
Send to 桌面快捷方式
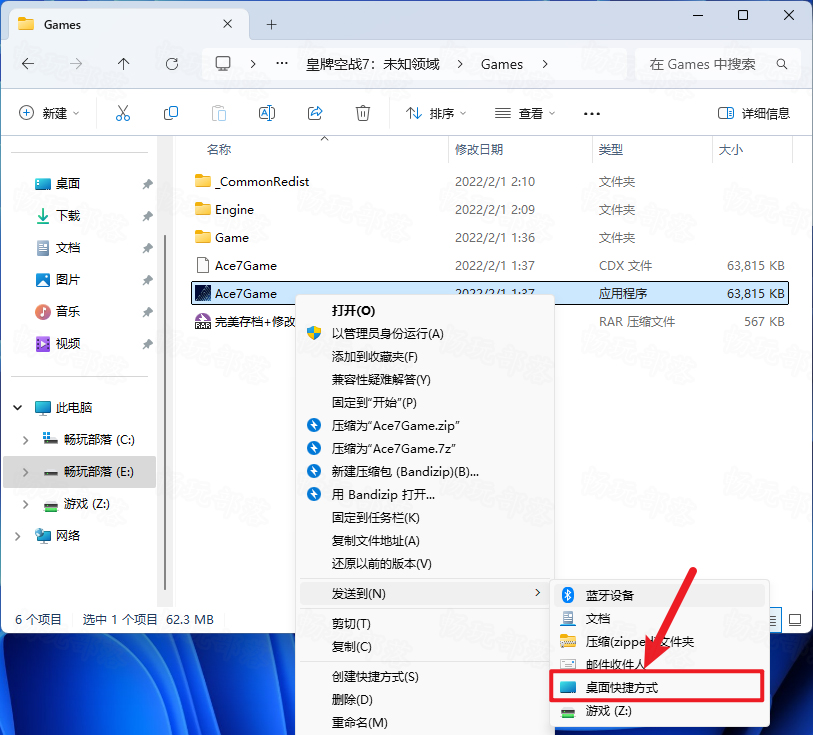[x=657, y=687]
